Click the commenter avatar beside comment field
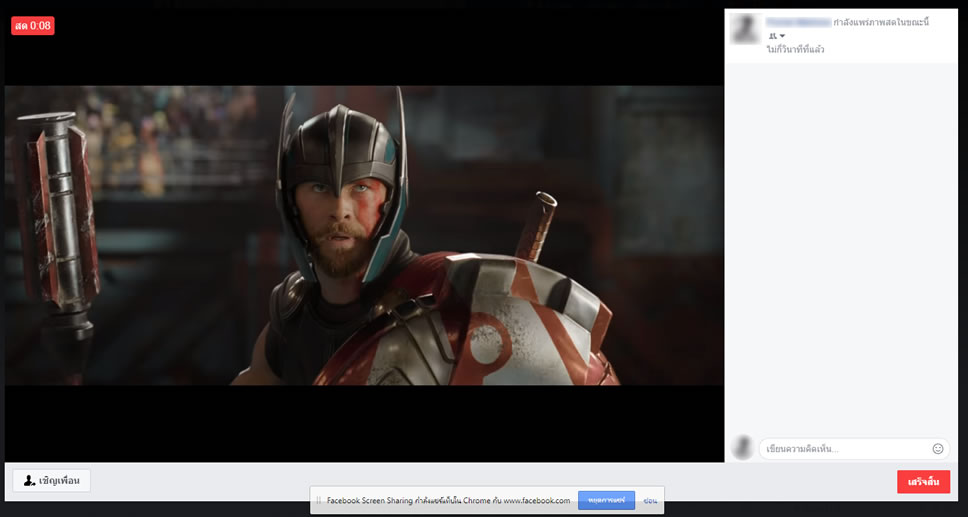The height and width of the screenshot is (517, 968). (x=742, y=448)
